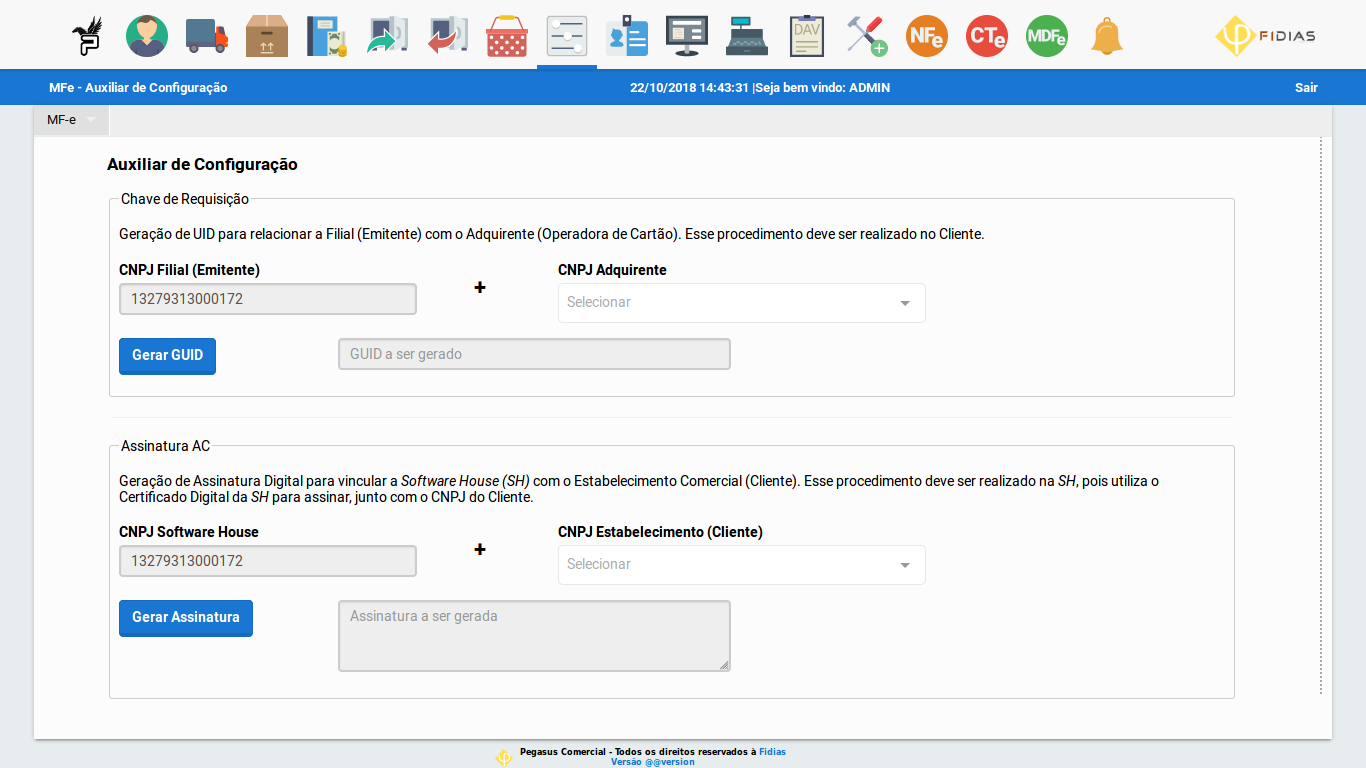
Task: Click the red shopping basket icon
Action: (x=507, y=36)
